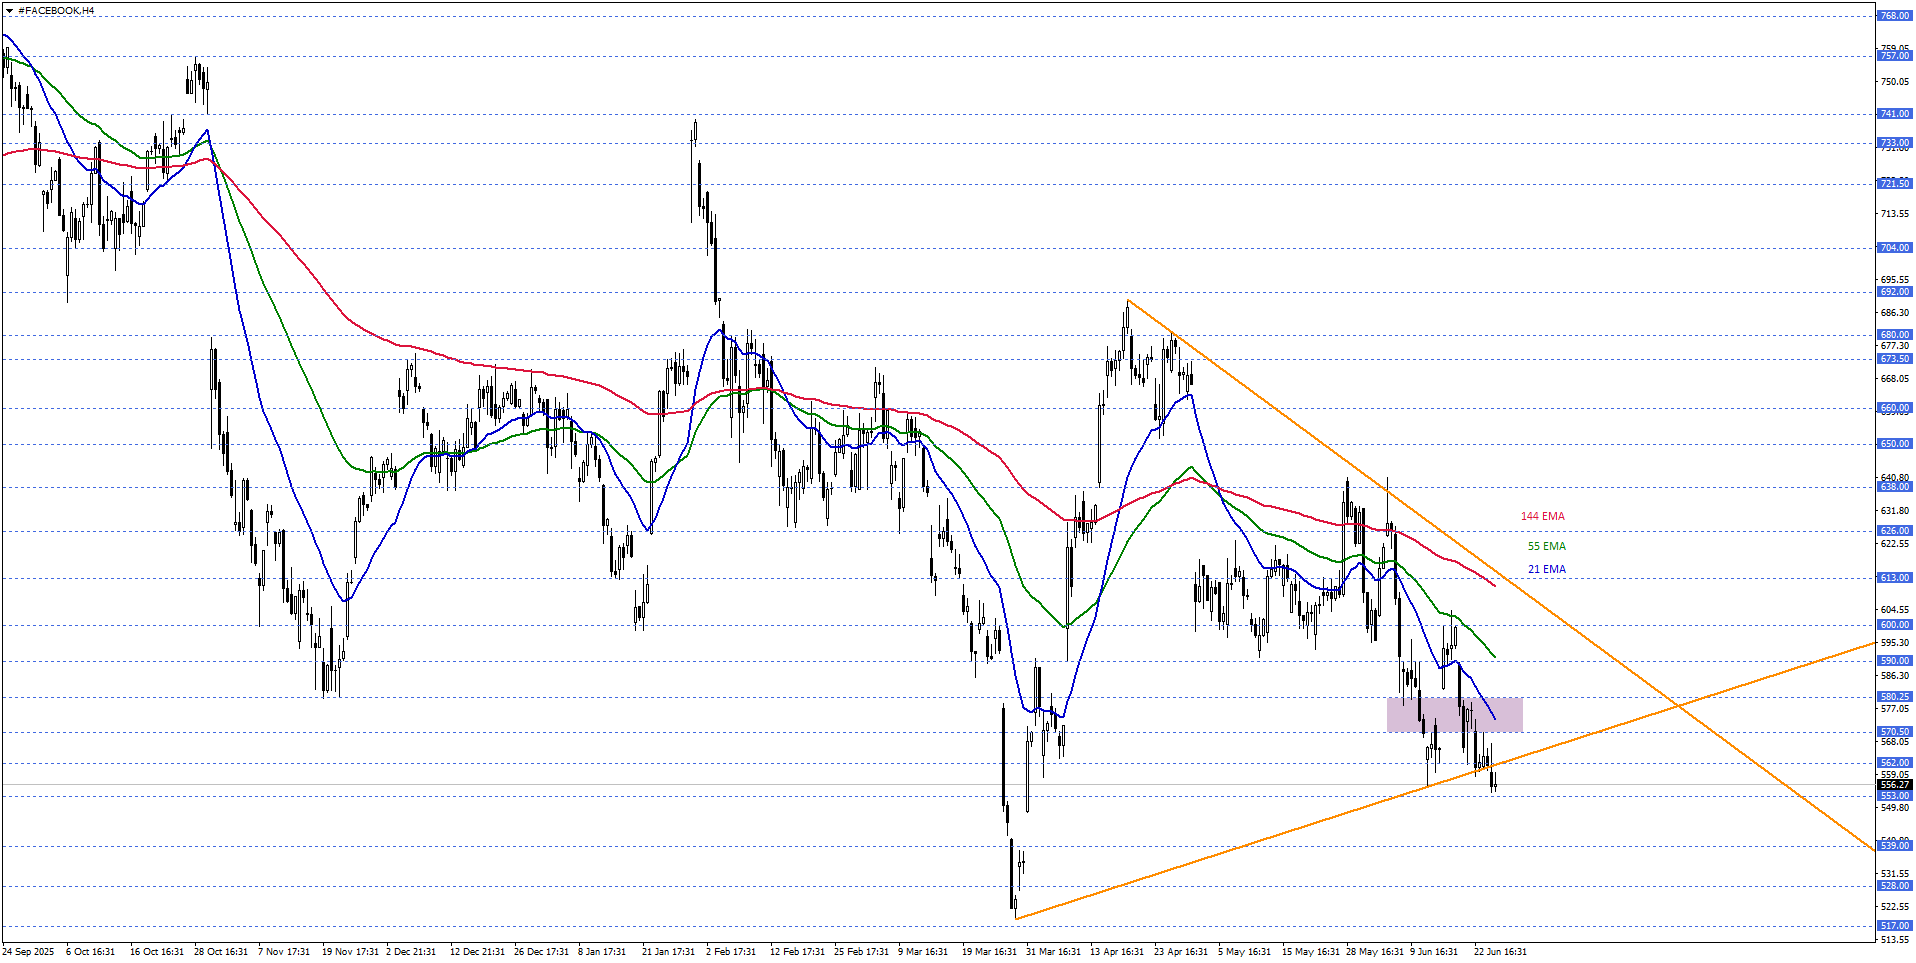Click the 733.00 level price tag
Viewport: 1916px width, 963px height.
tap(1895, 143)
